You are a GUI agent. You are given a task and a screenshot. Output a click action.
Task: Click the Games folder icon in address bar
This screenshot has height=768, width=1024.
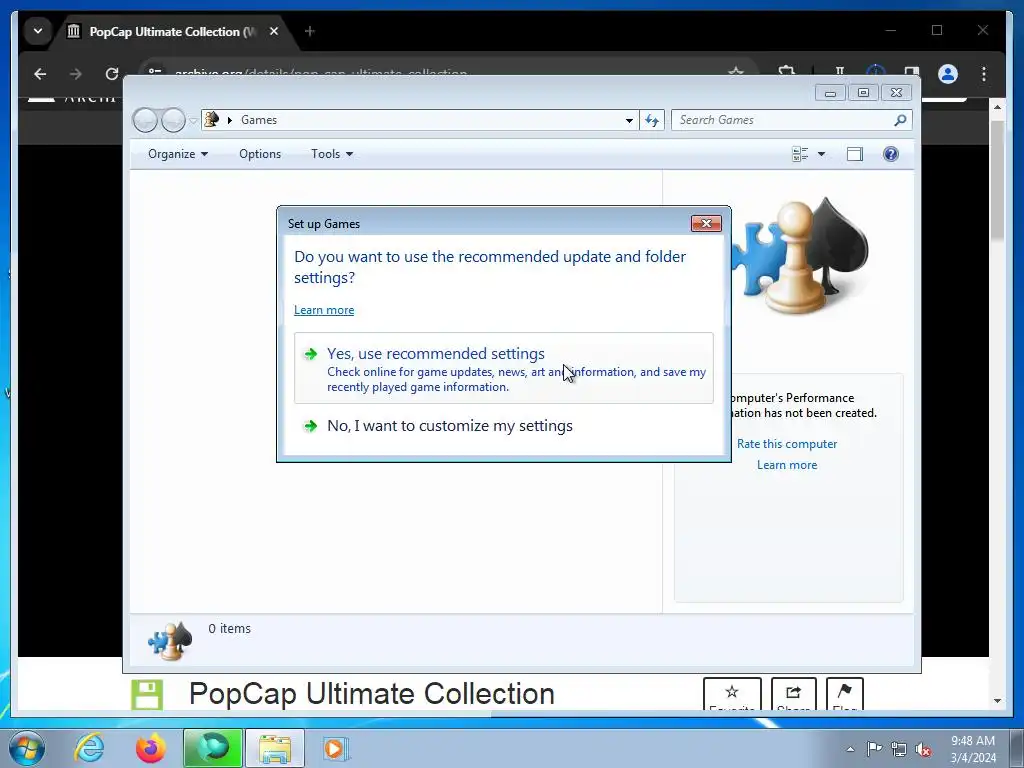pyautogui.click(x=212, y=120)
